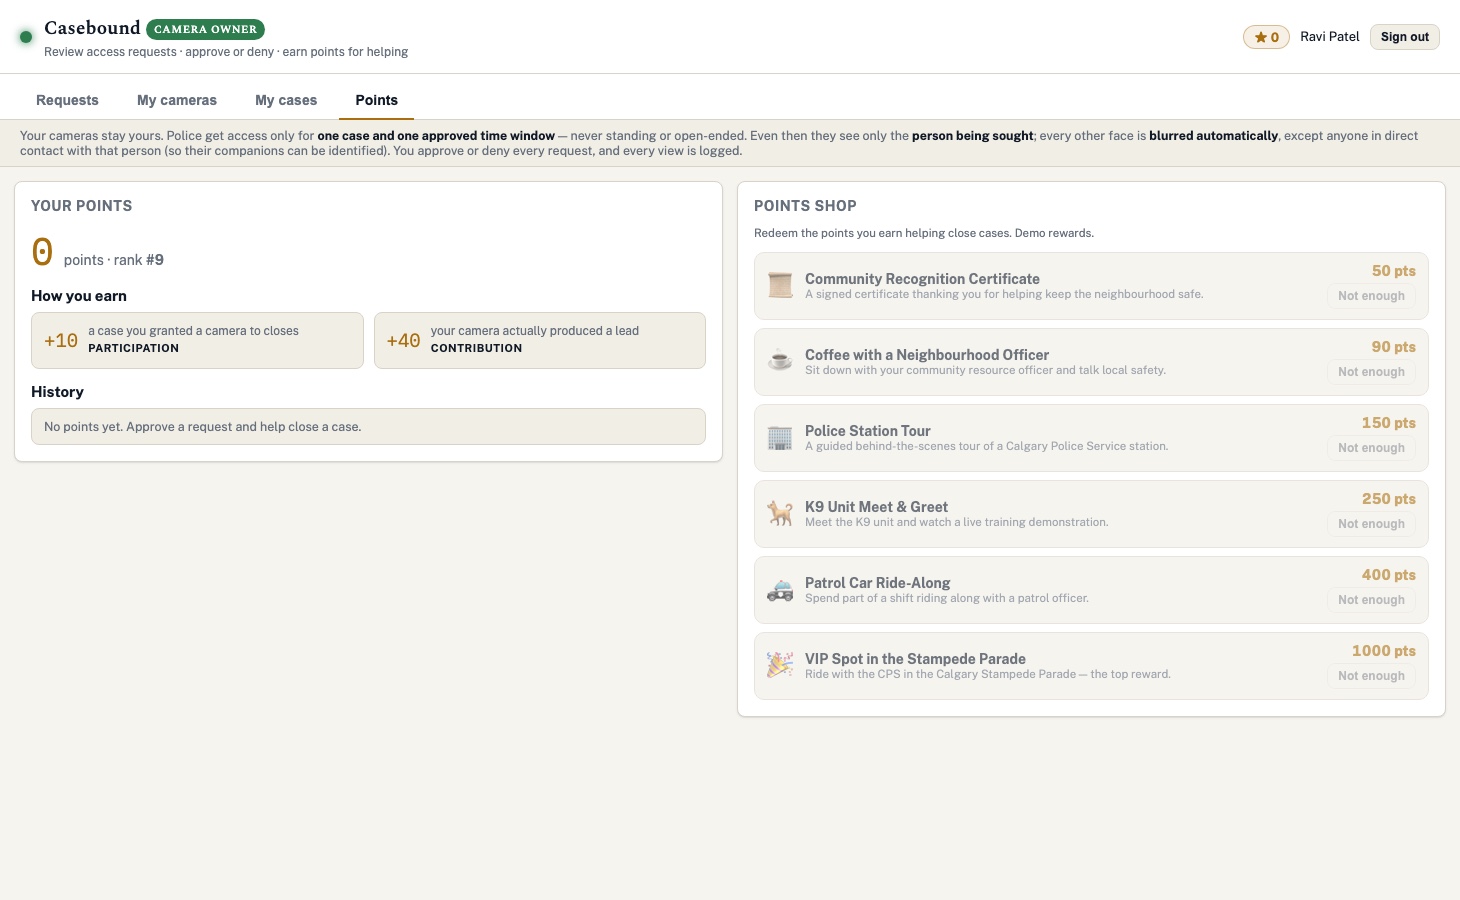Viewport: 1460px width, 900px height.
Task: Click the '50 pts' price label
Action: 1394,271
